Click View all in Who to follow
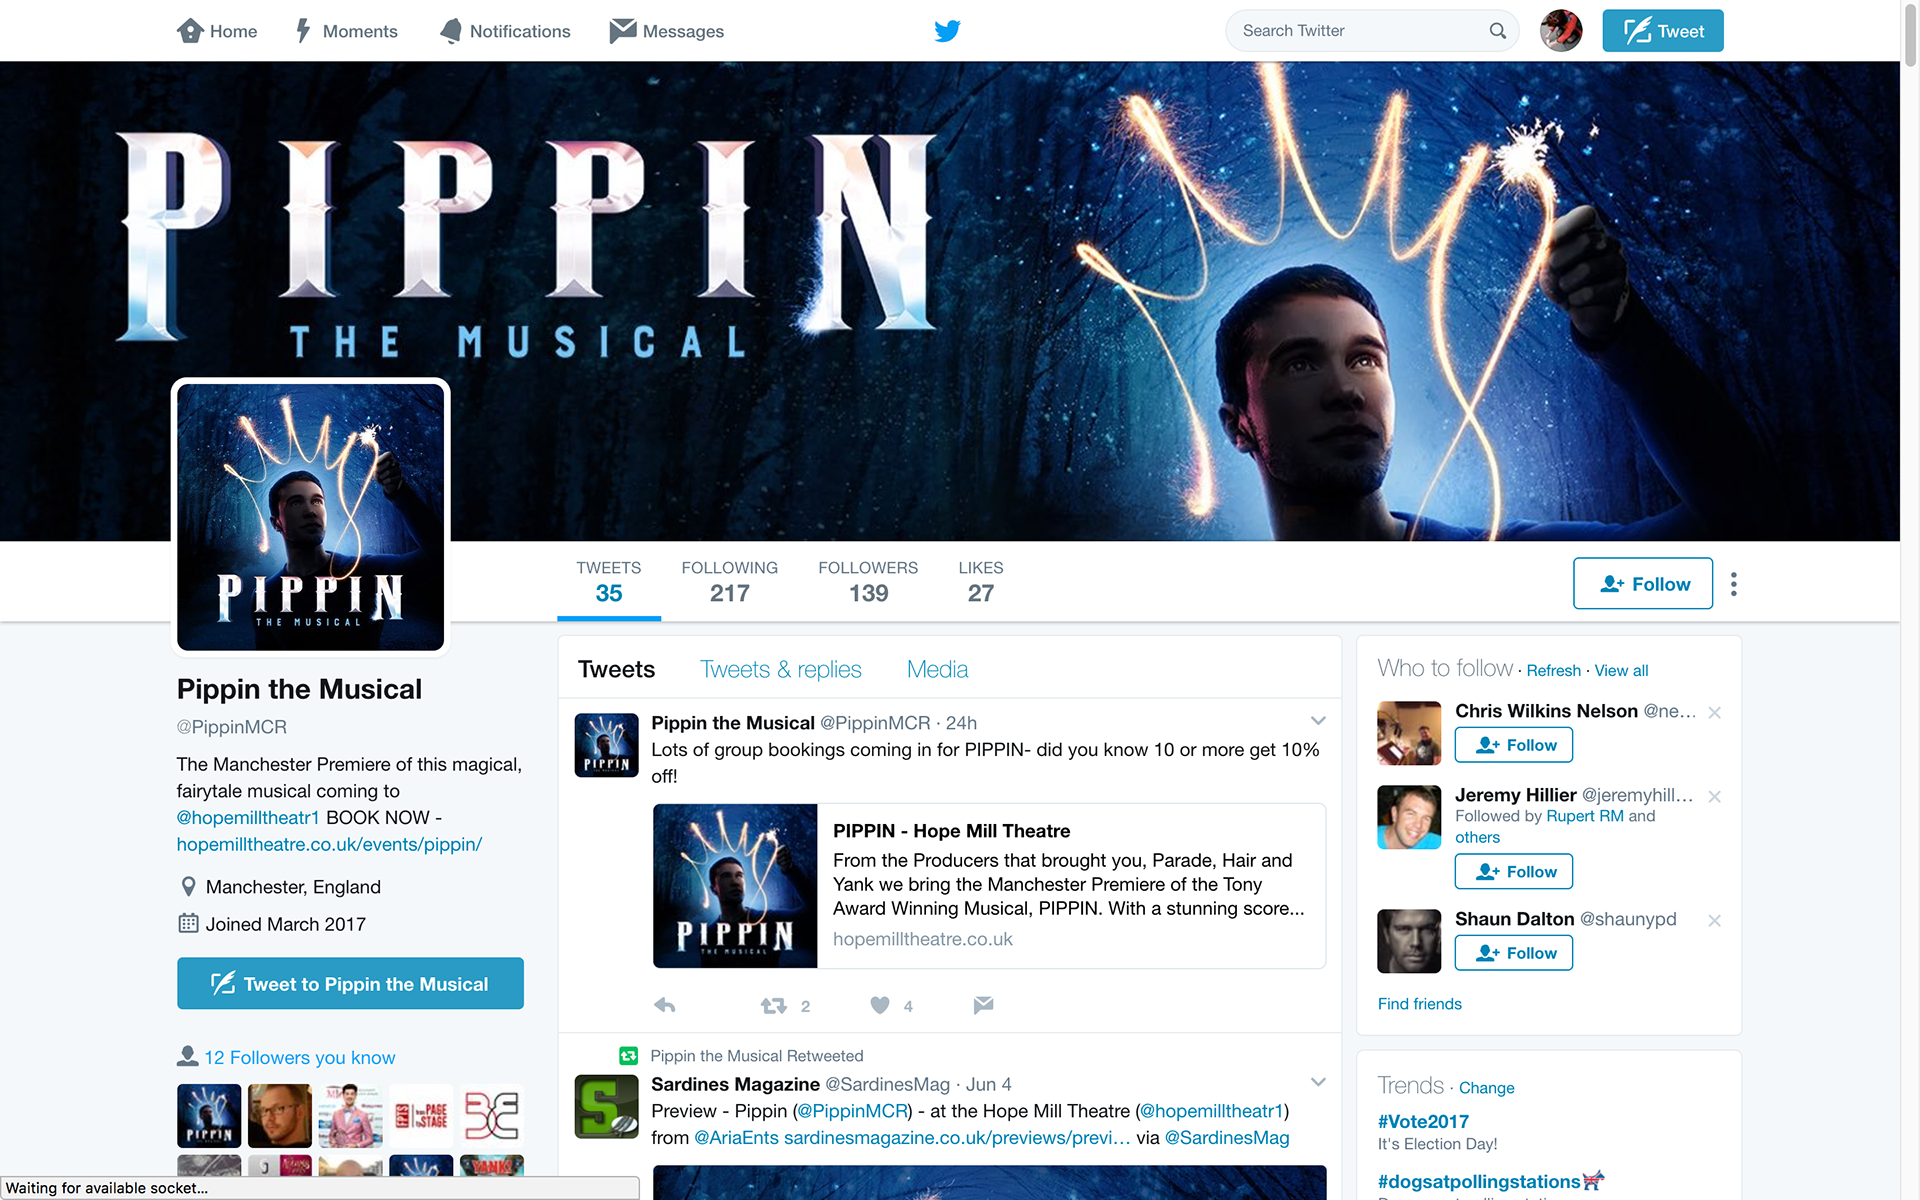 (1621, 670)
